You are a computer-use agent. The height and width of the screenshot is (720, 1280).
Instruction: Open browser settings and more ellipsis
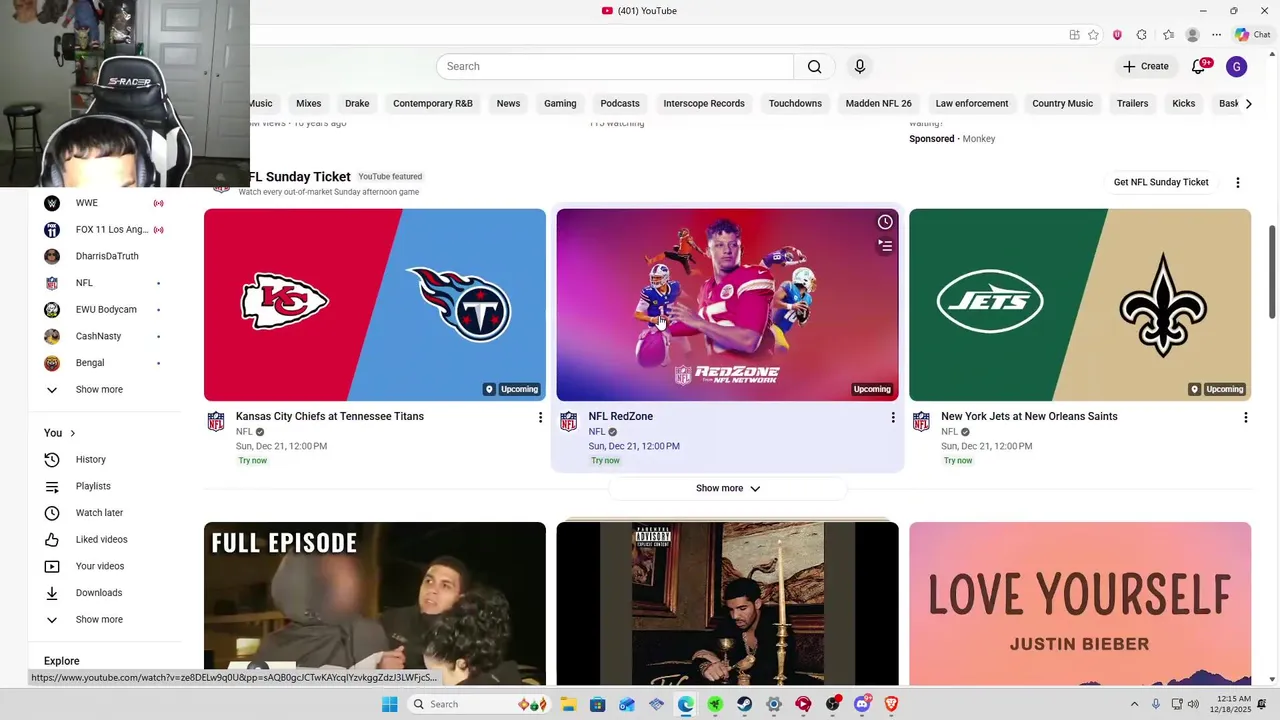1216,35
